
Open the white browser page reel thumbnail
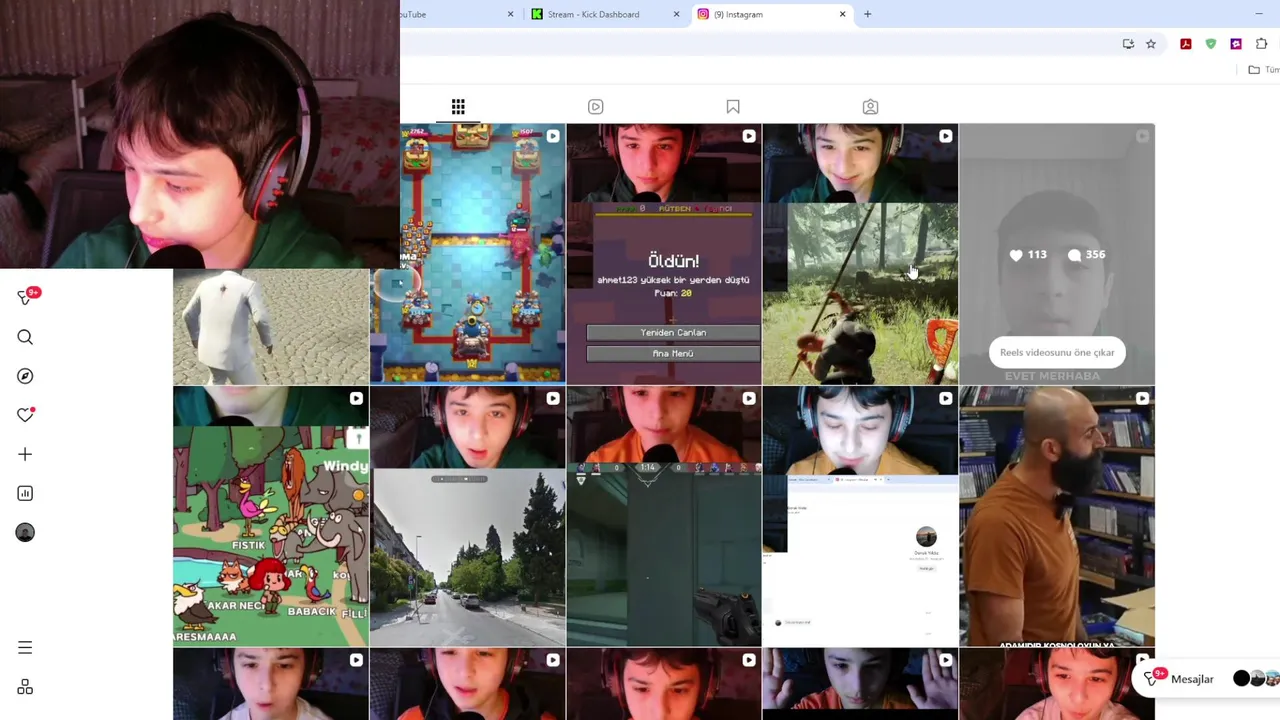click(860, 516)
